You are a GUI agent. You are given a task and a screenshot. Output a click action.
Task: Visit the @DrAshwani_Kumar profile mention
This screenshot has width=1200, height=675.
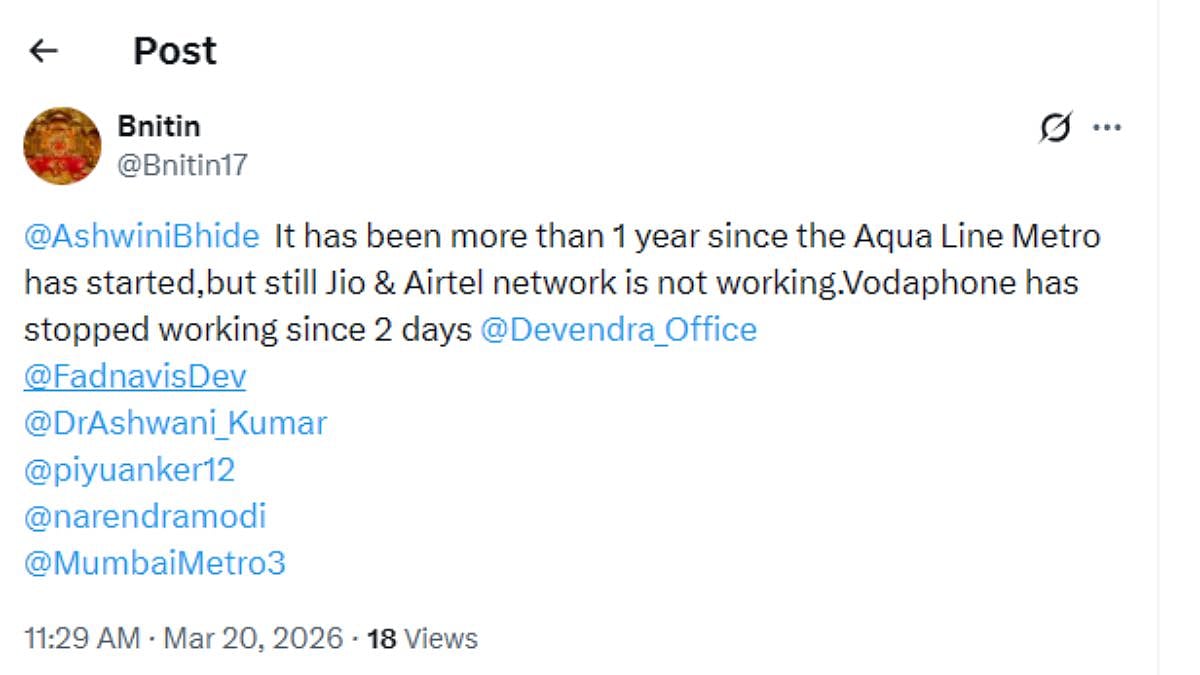(x=175, y=423)
